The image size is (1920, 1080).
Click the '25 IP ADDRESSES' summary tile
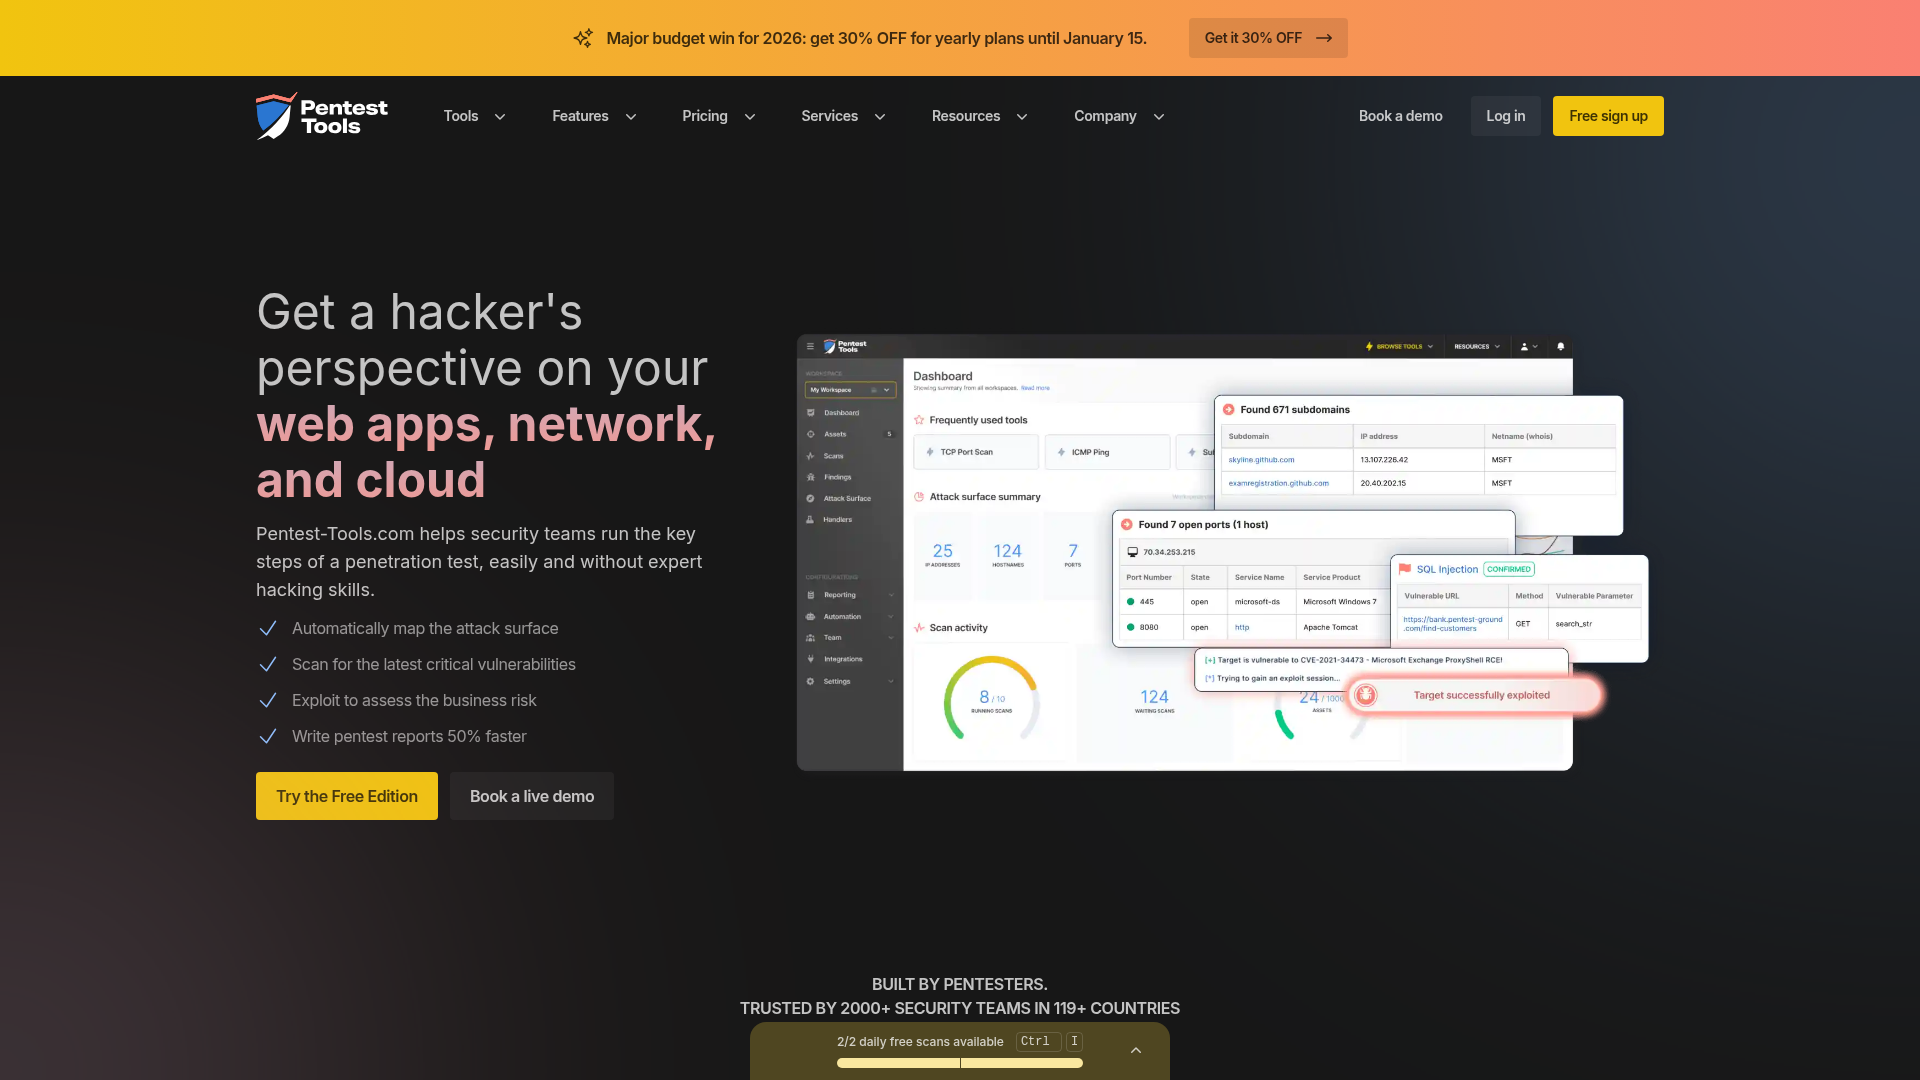[943, 554]
